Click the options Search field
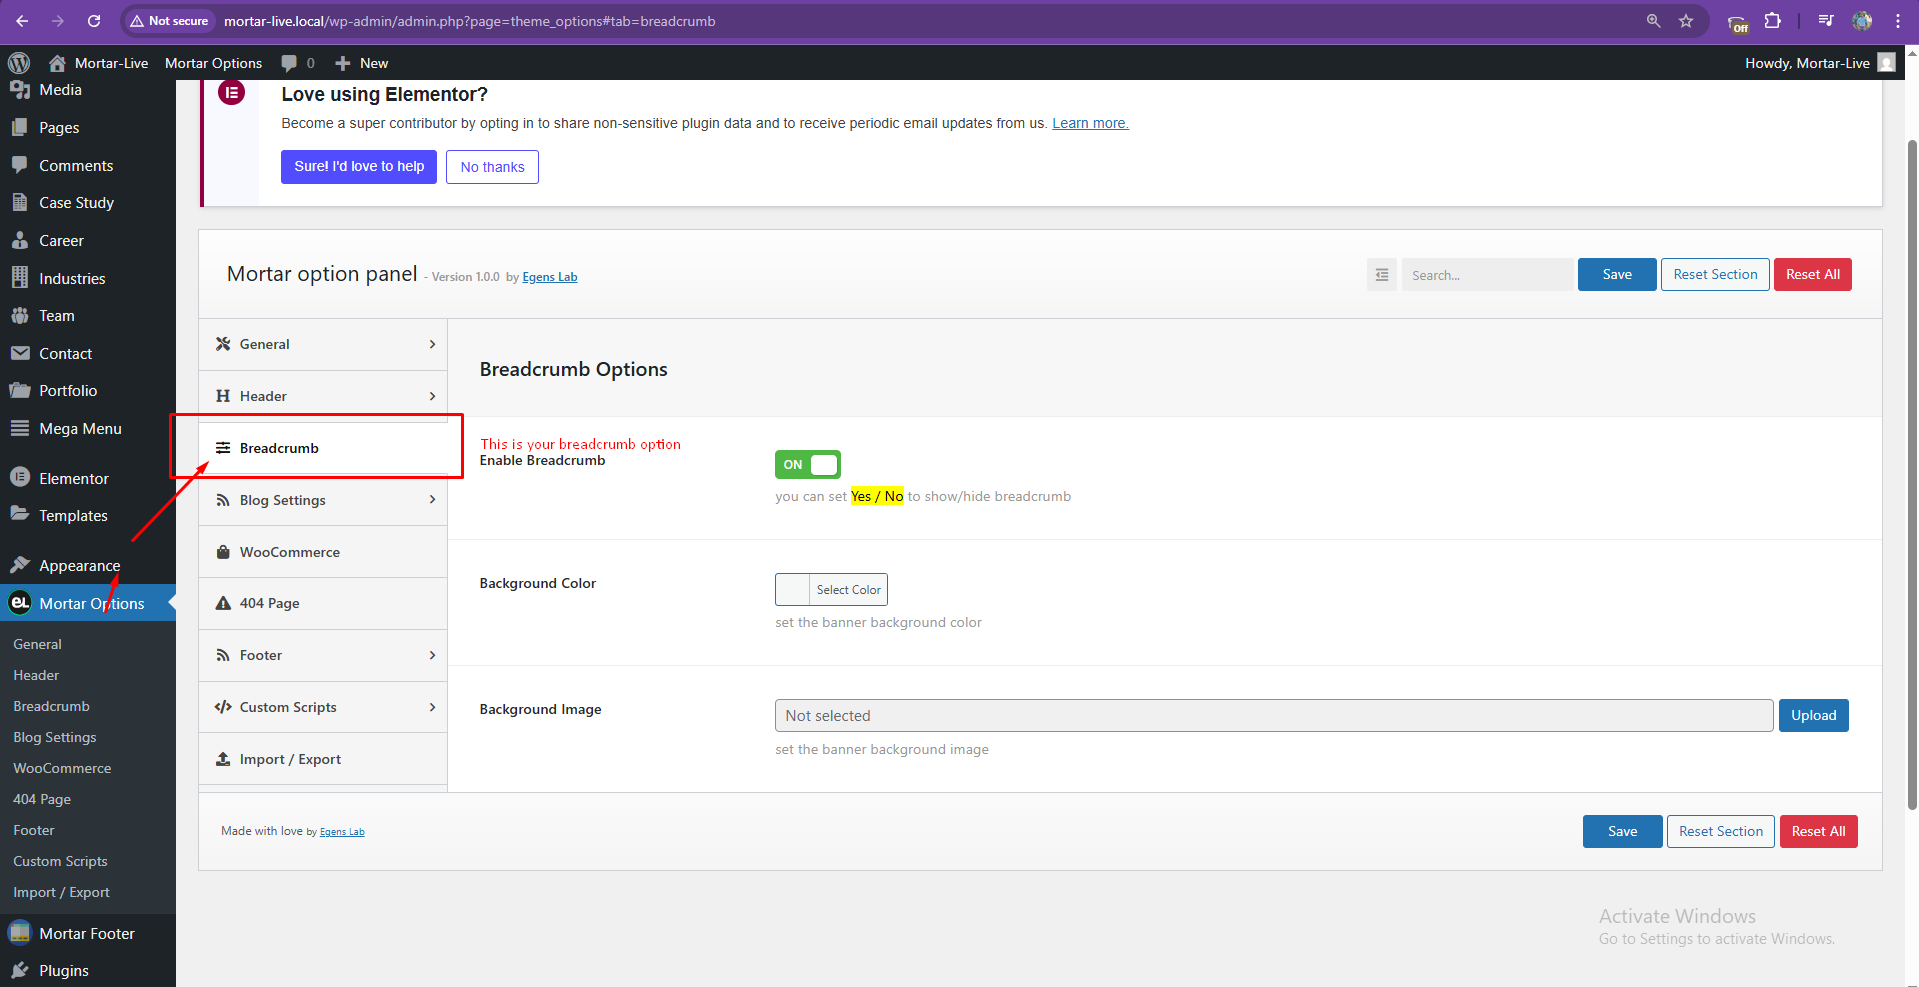This screenshot has height=987, width=1919. (x=1487, y=275)
